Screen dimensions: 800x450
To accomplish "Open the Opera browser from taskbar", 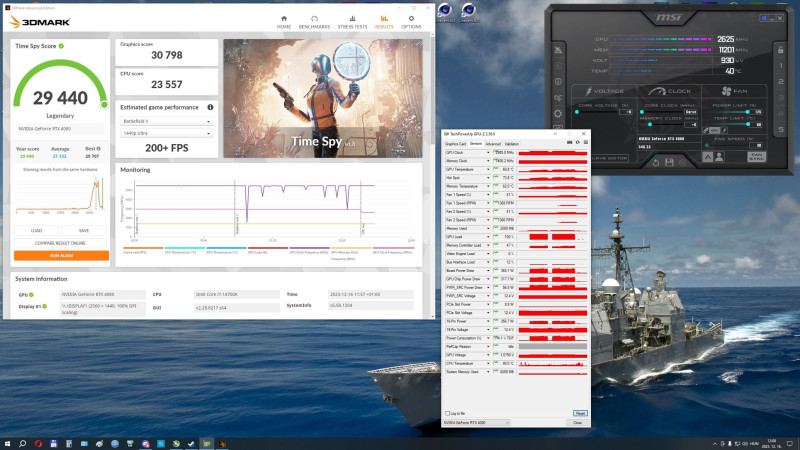I will pyautogui.click(x=38, y=444).
